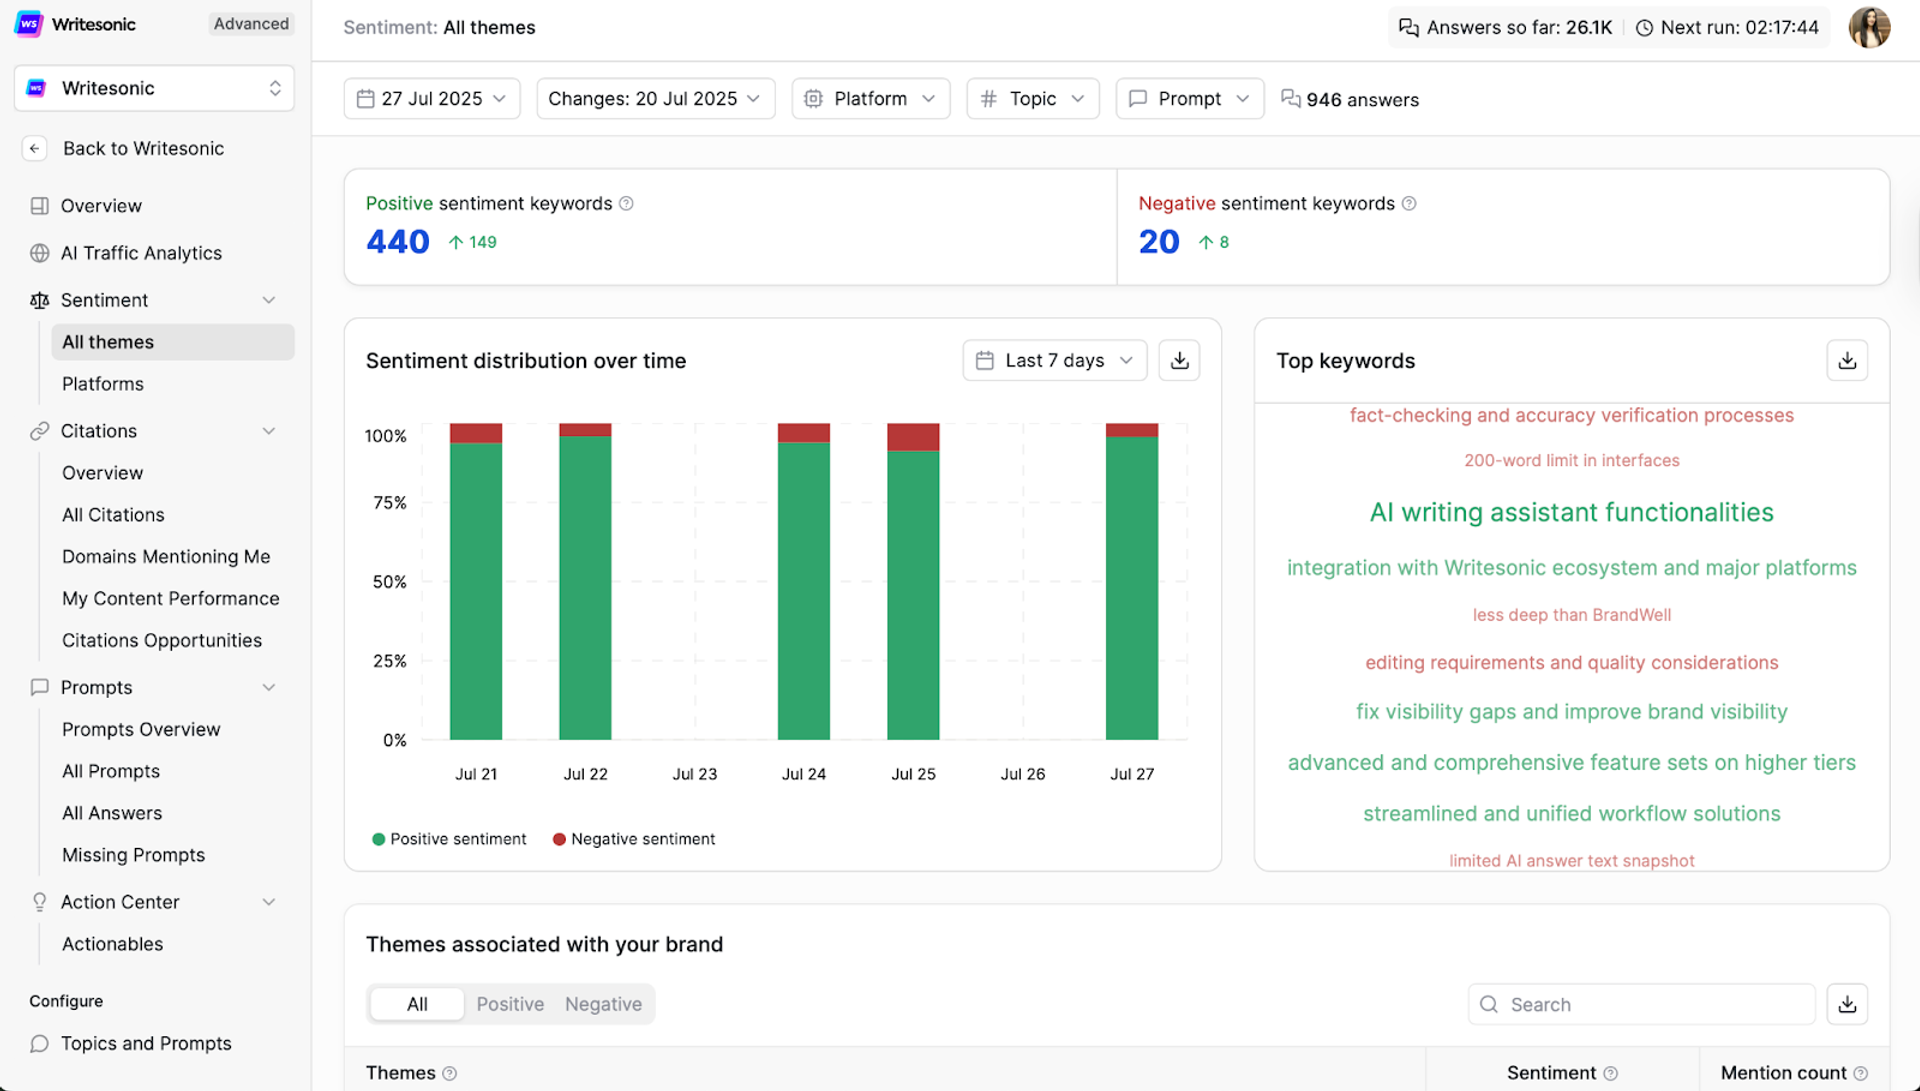Screen dimensions: 1920x1091
Task: Open Actionables under Action Center
Action: 112,944
